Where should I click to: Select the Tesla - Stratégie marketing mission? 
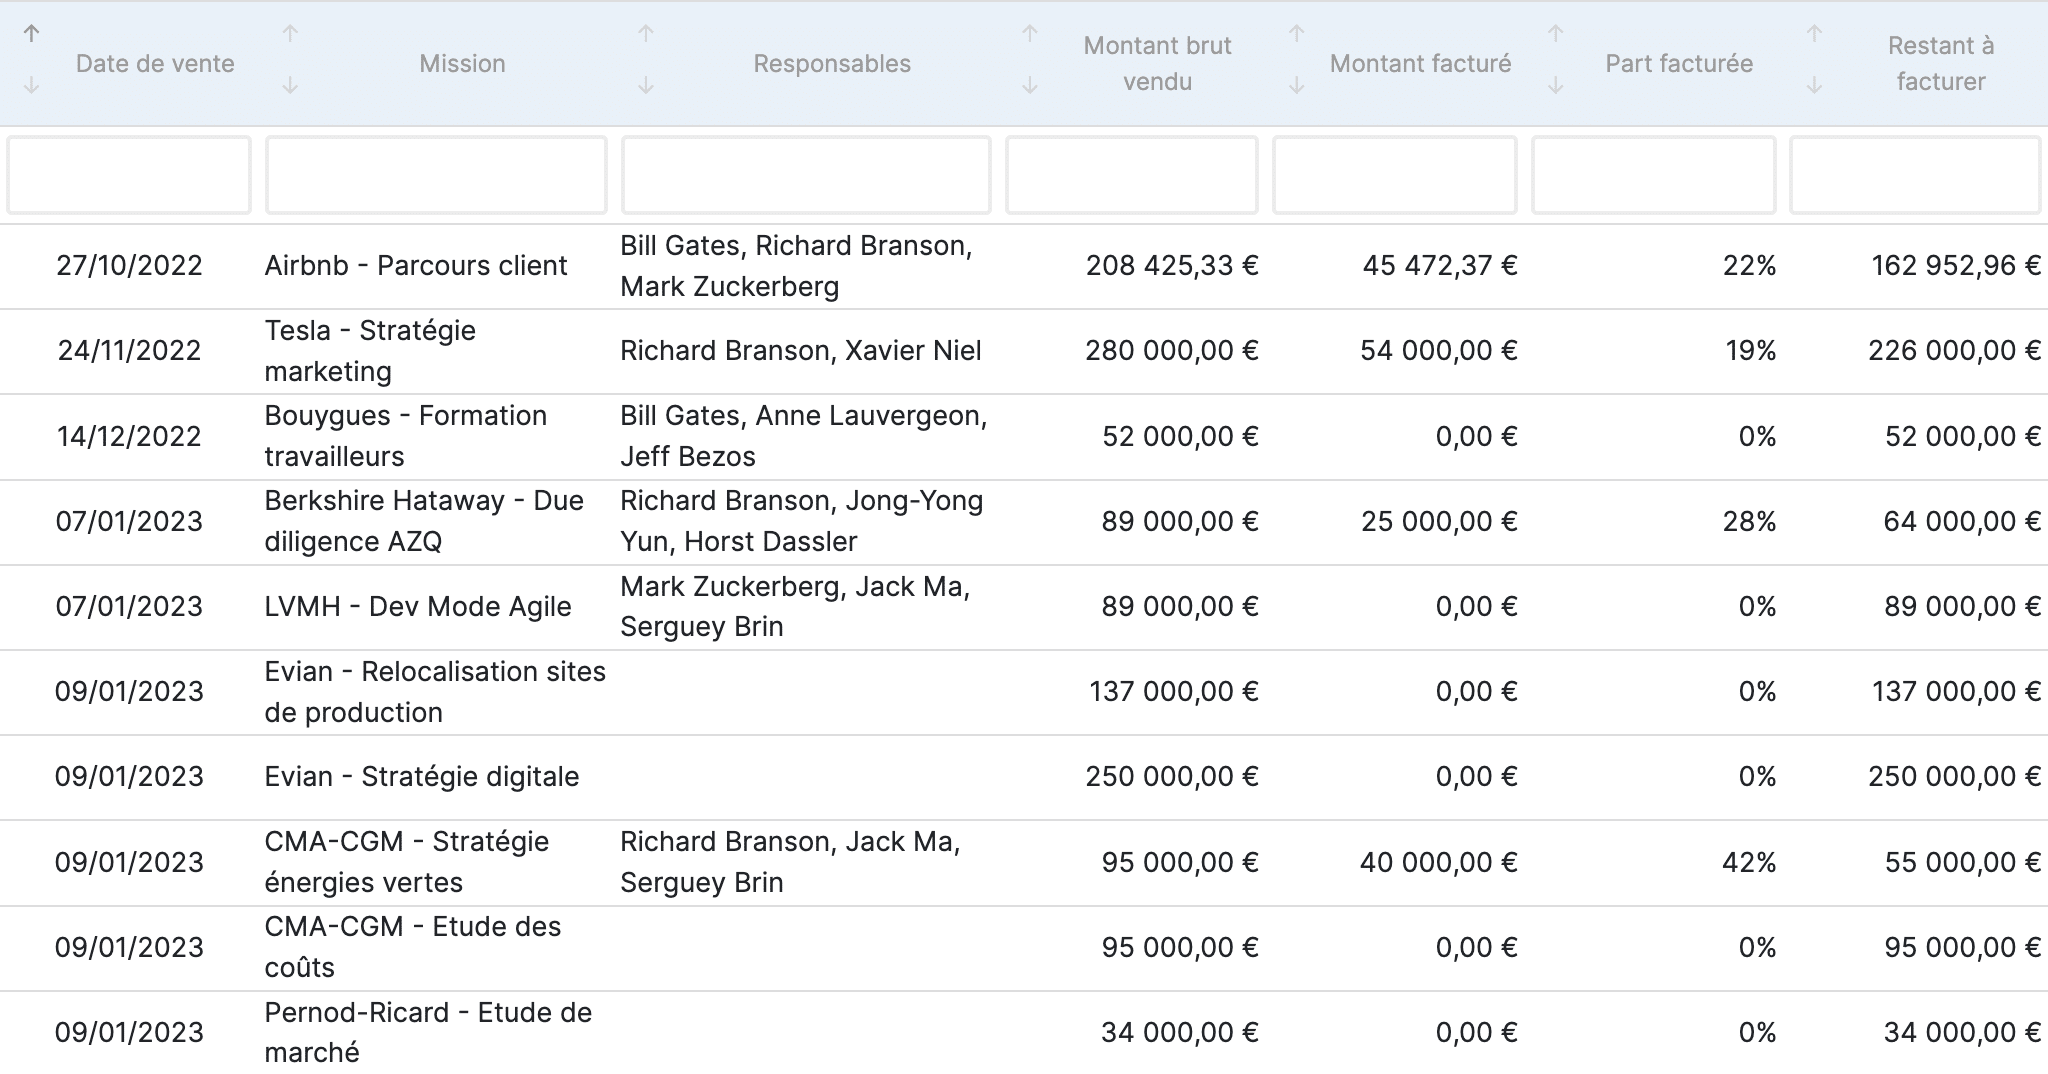tap(370, 351)
